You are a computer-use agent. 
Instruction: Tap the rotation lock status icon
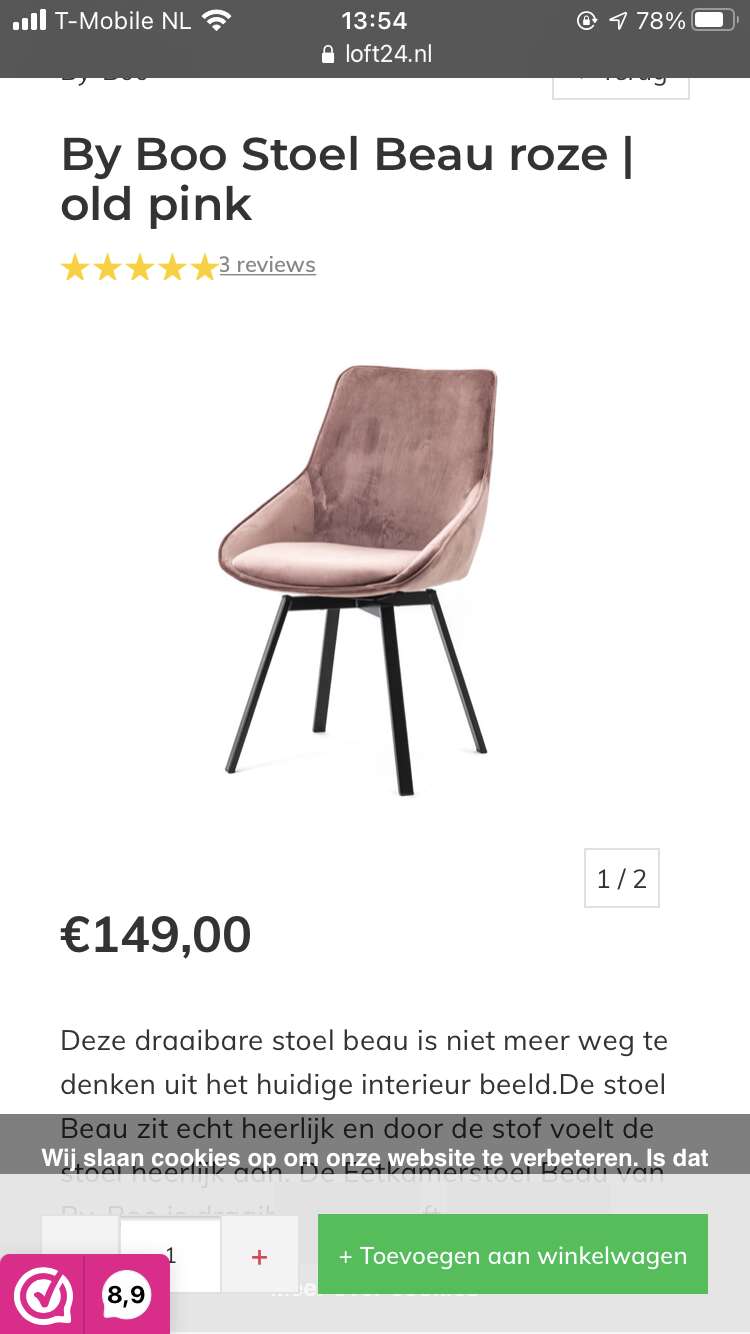pyautogui.click(x=587, y=20)
